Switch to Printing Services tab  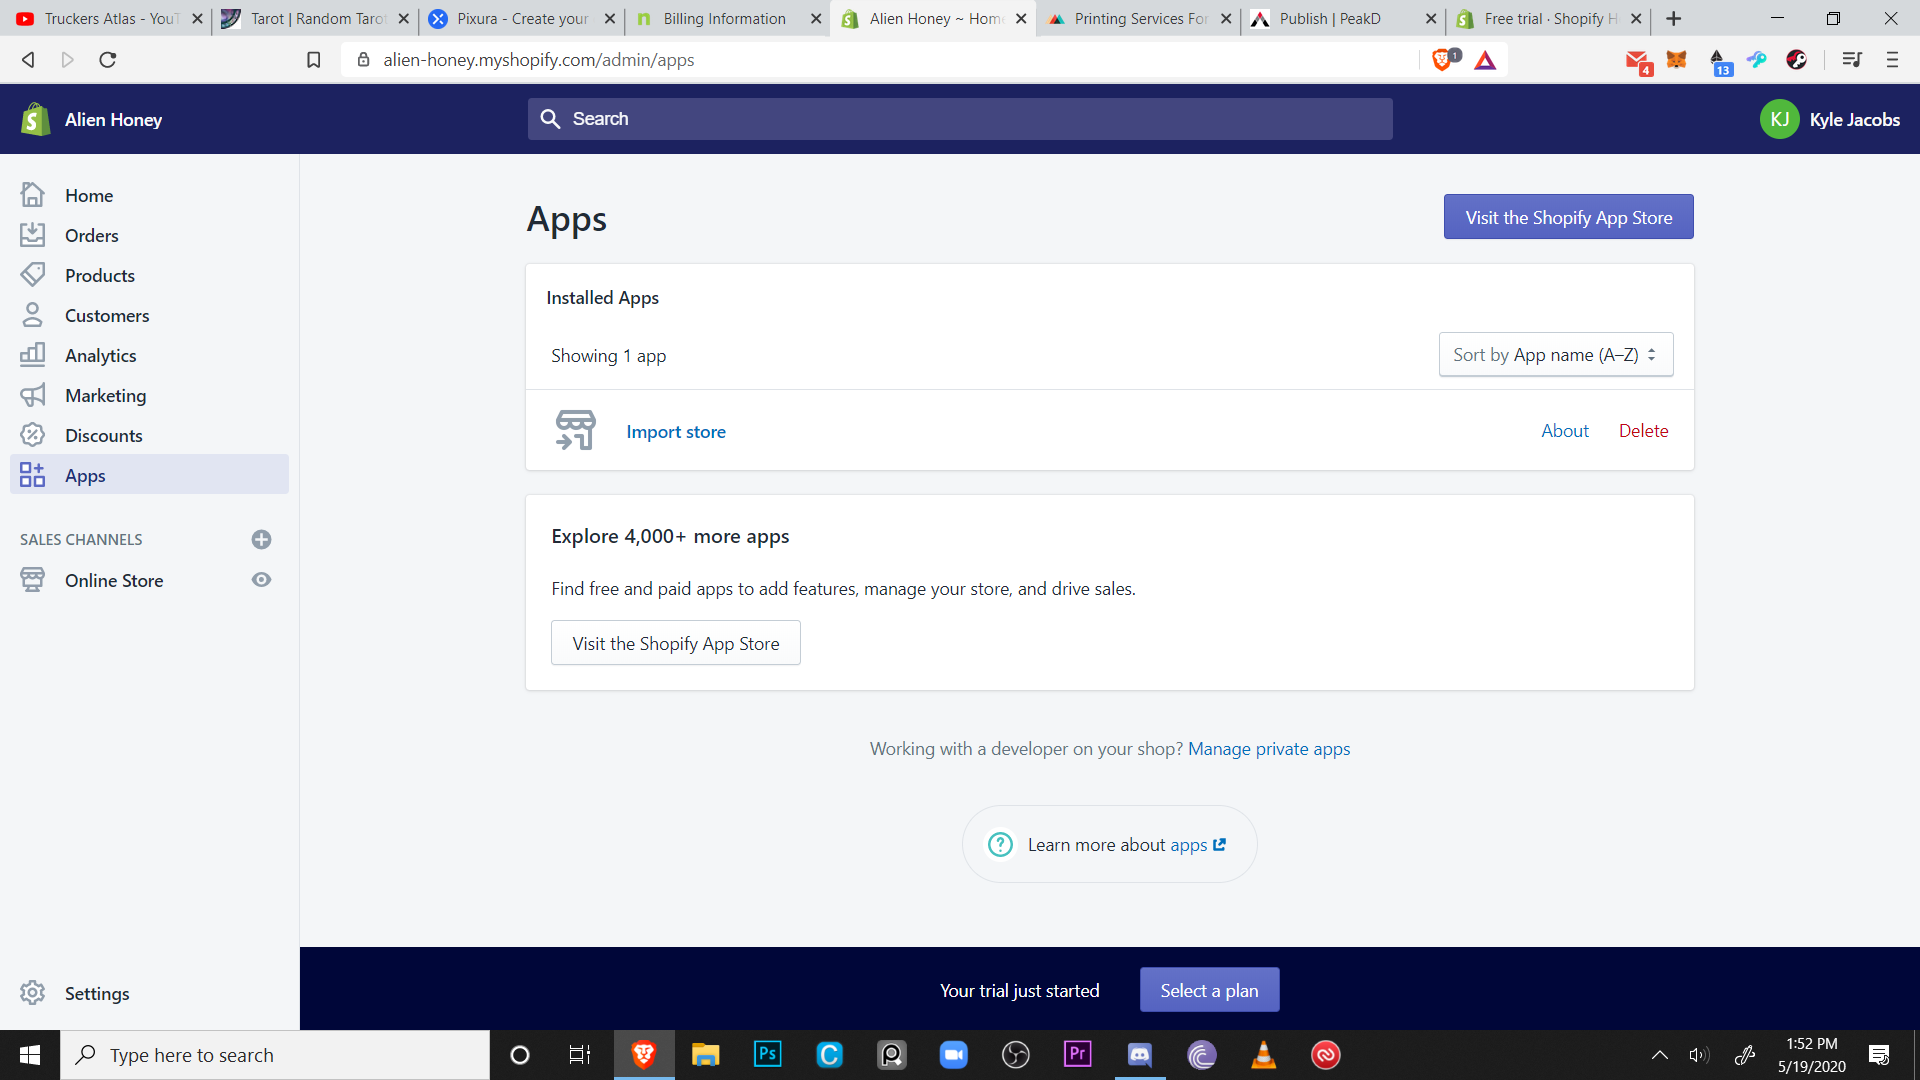1138,18
